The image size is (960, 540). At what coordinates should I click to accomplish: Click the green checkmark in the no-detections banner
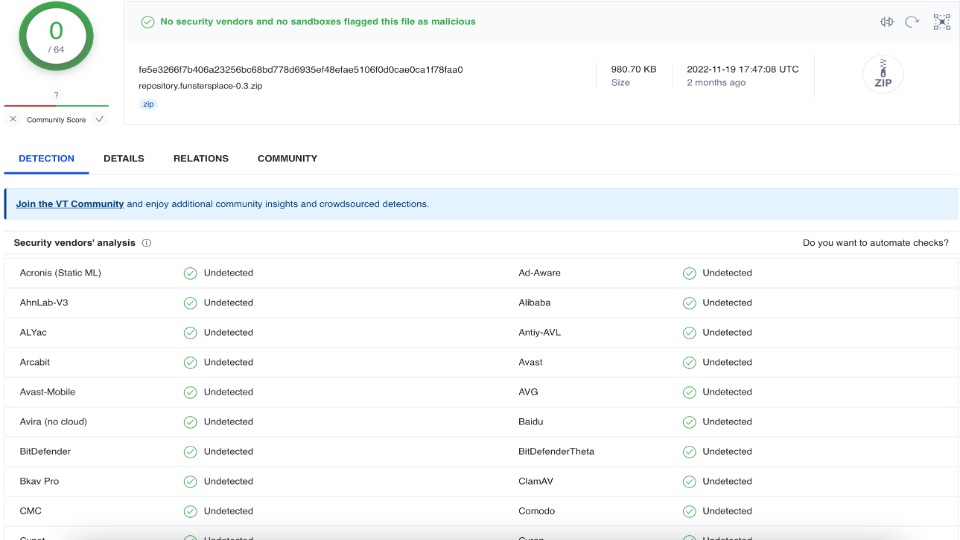click(x=148, y=22)
